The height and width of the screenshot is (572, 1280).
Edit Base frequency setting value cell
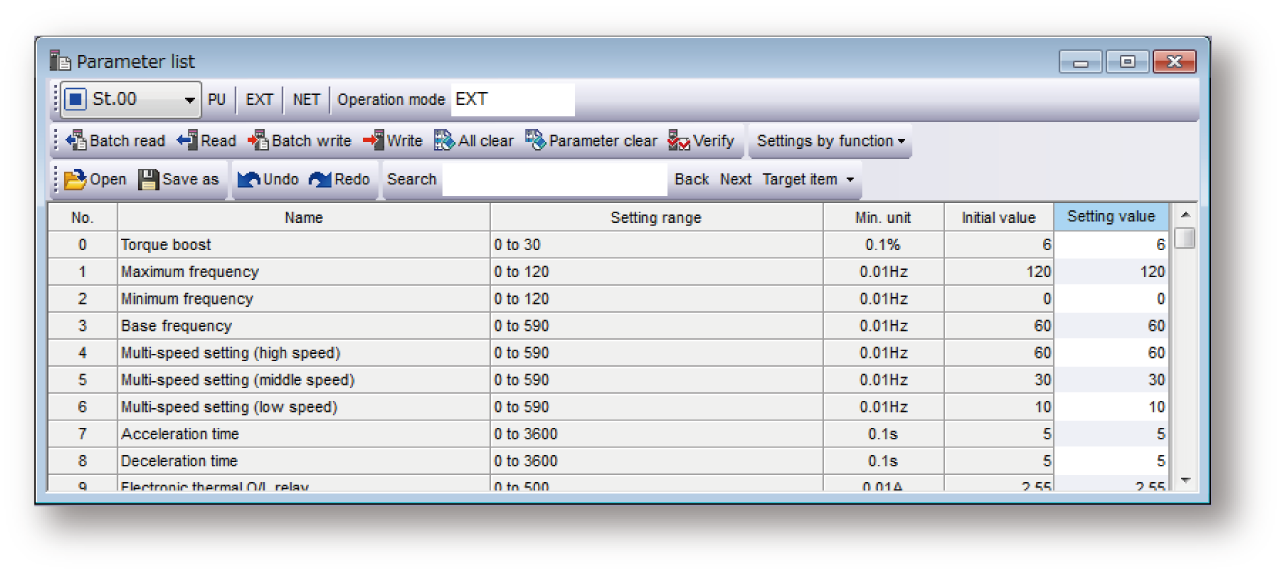(1111, 326)
